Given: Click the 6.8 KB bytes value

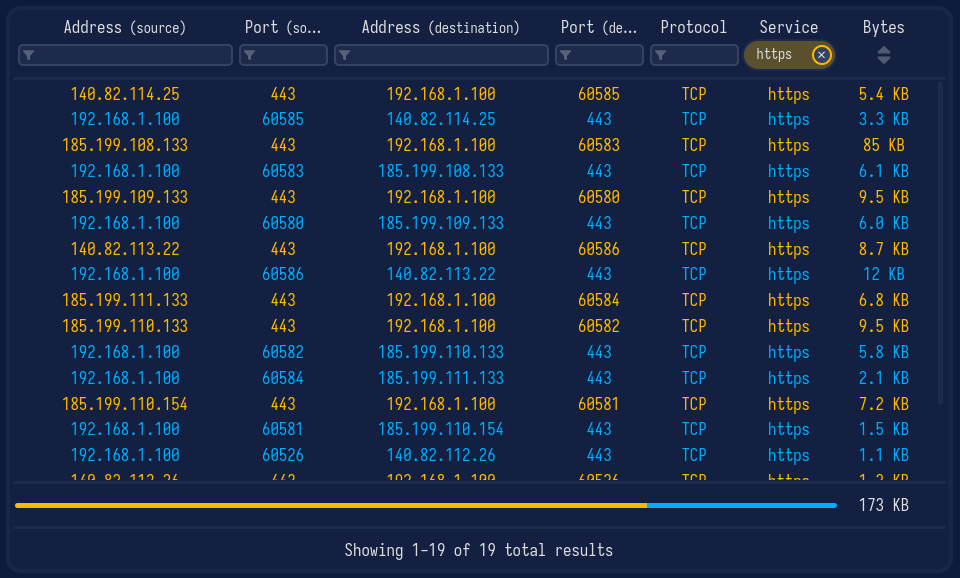Looking at the screenshot, I should pyautogui.click(x=883, y=301).
